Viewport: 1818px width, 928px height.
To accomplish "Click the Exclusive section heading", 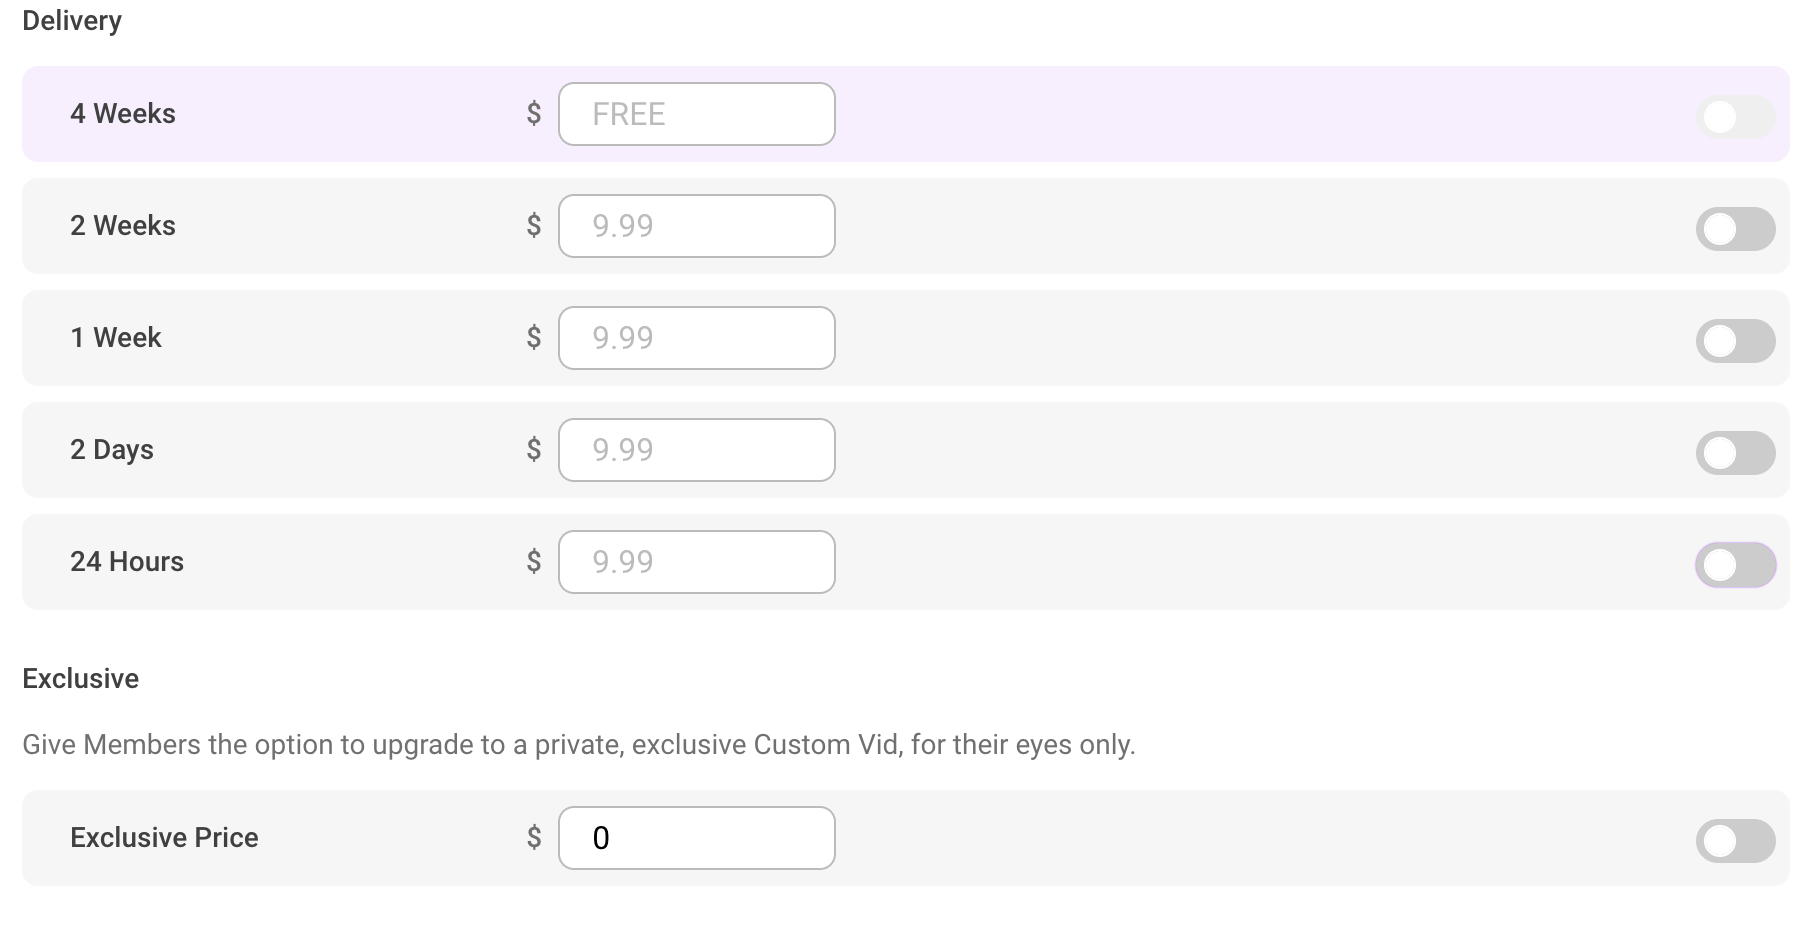I will click(80, 679).
